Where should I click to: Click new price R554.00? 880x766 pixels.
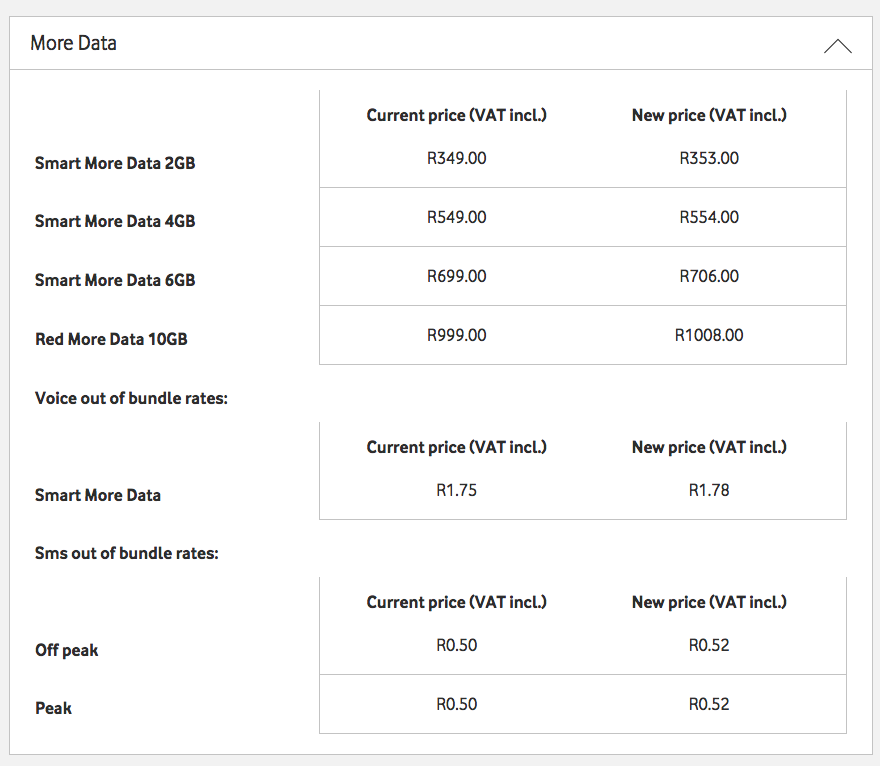pos(709,217)
